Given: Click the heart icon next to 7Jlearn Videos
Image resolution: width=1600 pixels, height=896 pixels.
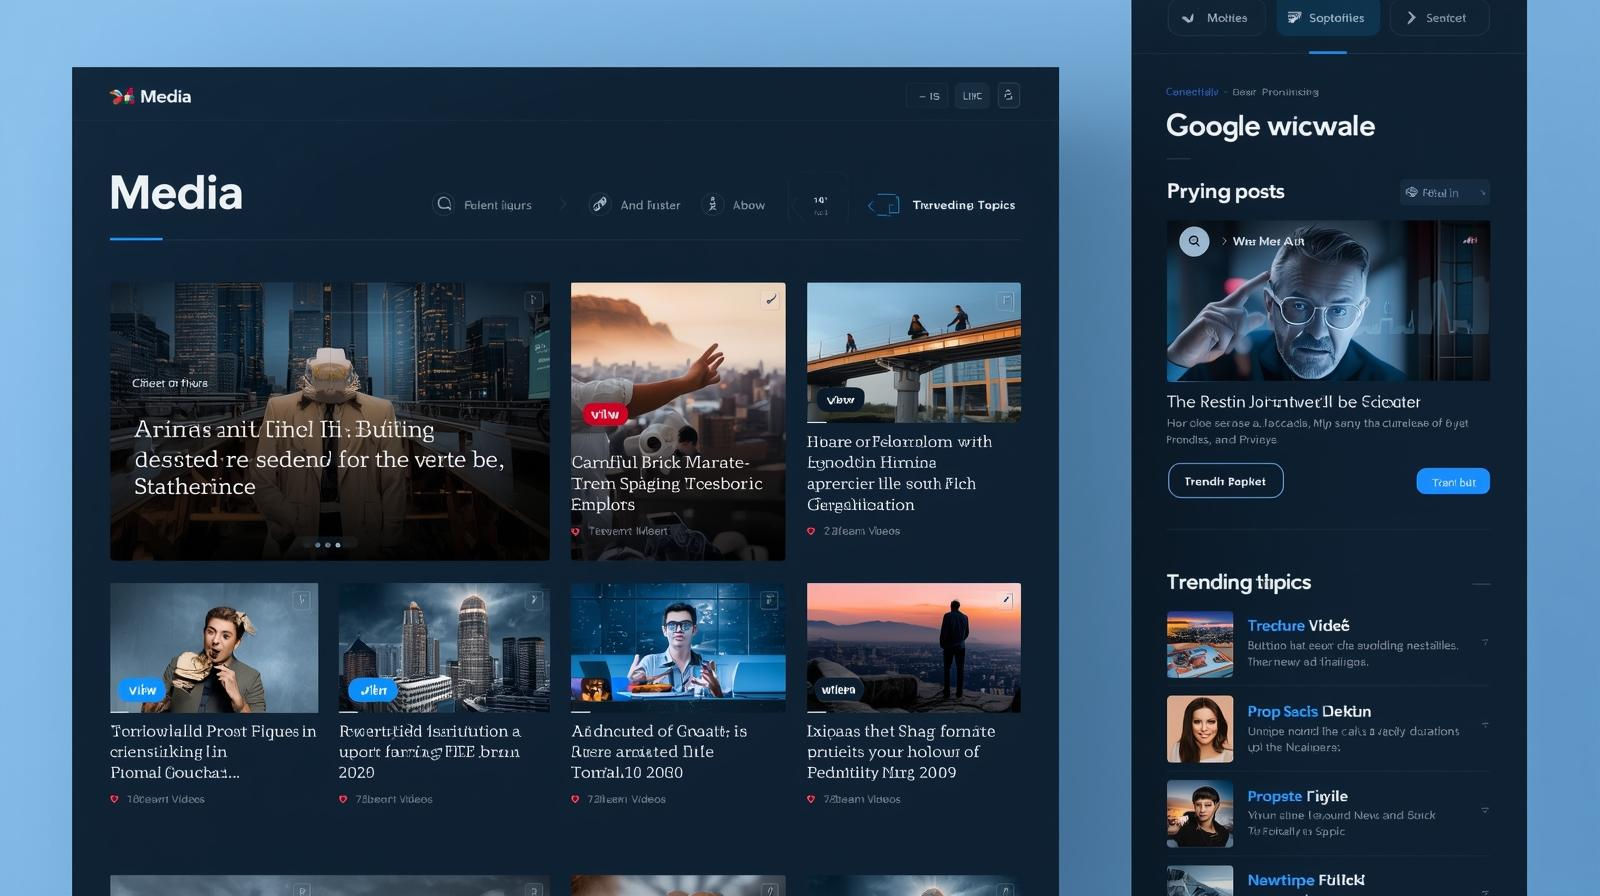Looking at the screenshot, I should (x=575, y=799).
